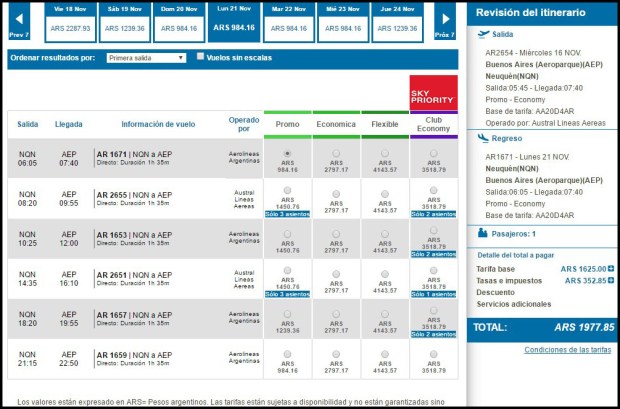Click the Jue 24 Nov date tab
620x409 pixels.
pyautogui.click(x=398, y=21)
